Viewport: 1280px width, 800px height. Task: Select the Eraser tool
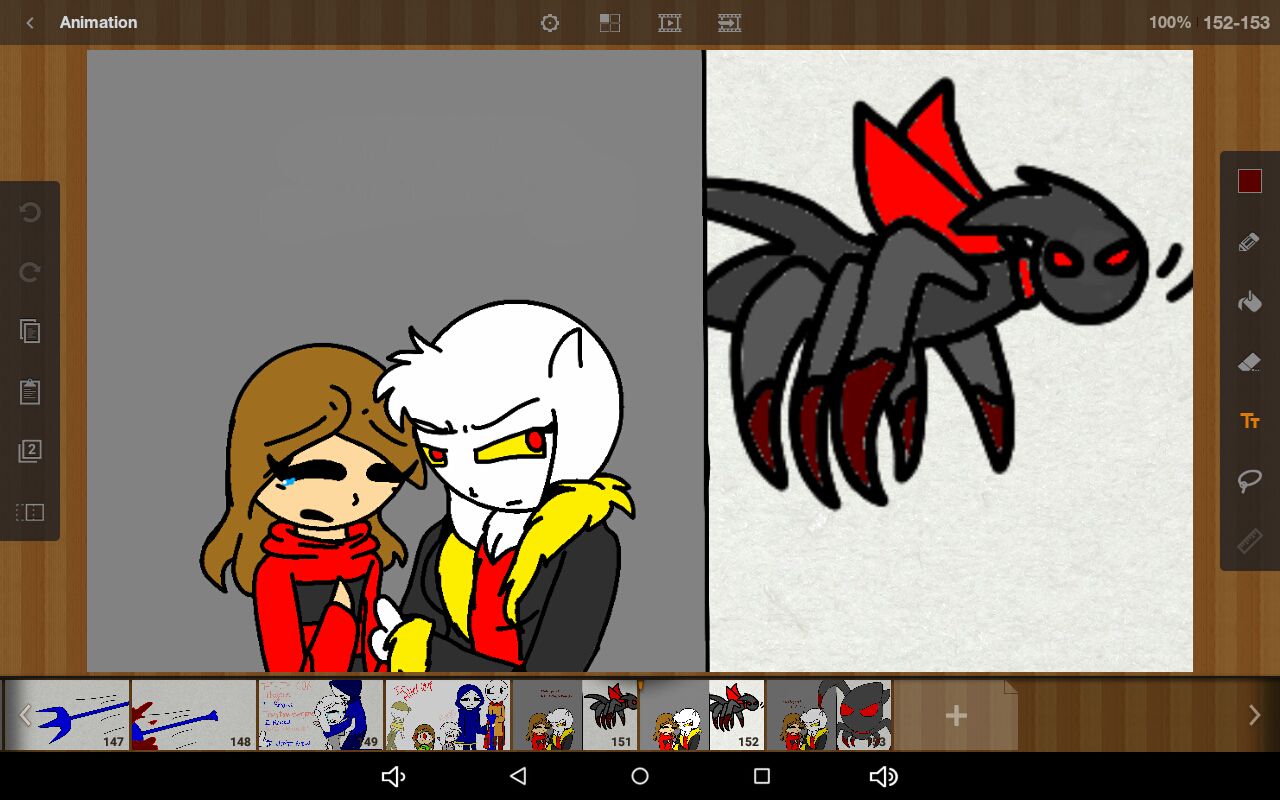point(1250,361)
